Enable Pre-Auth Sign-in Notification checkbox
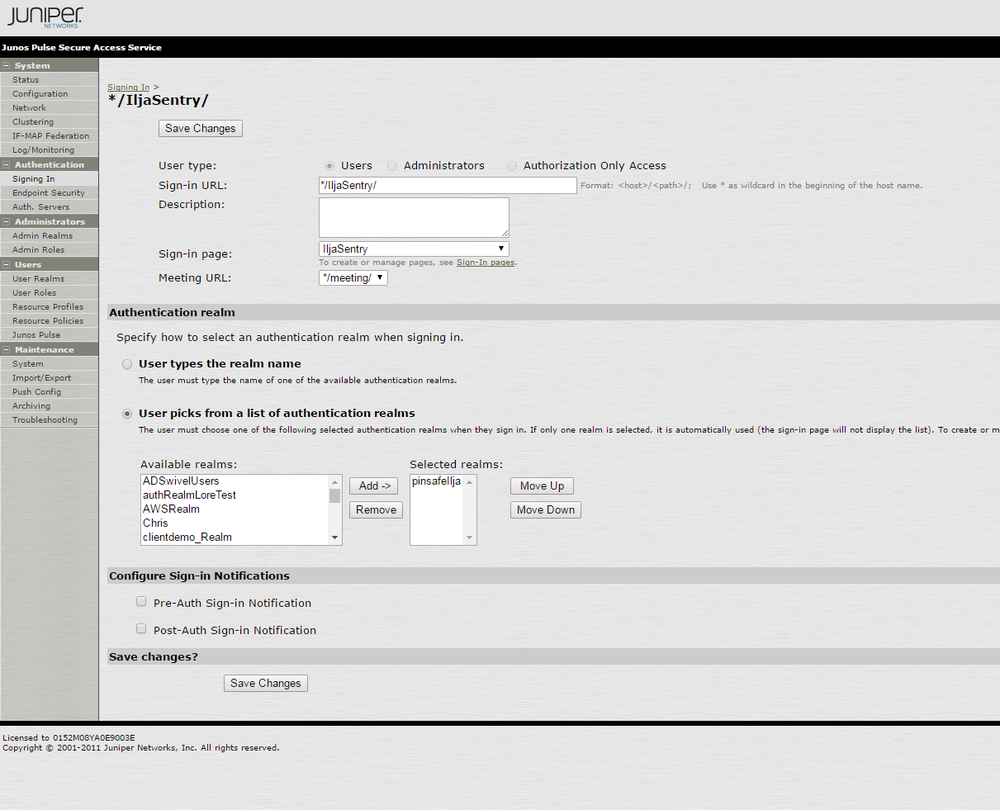1000x810 pixels. pyautogui.click(x=141, y=602)
